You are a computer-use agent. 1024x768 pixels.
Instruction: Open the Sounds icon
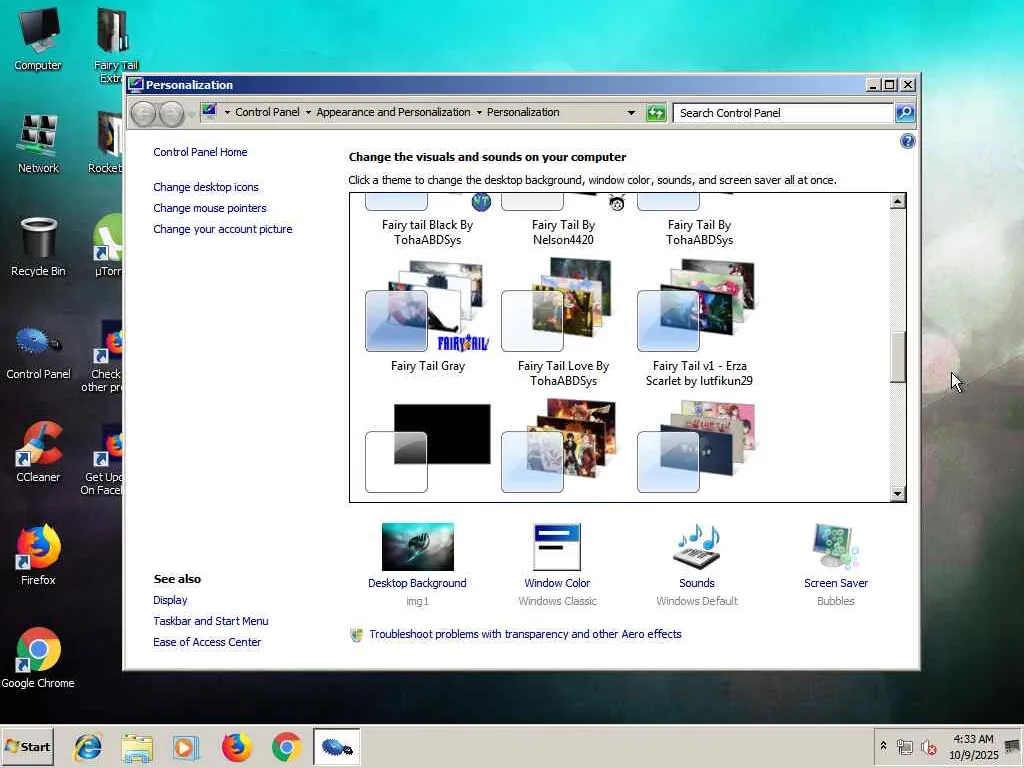click(696, 547)
